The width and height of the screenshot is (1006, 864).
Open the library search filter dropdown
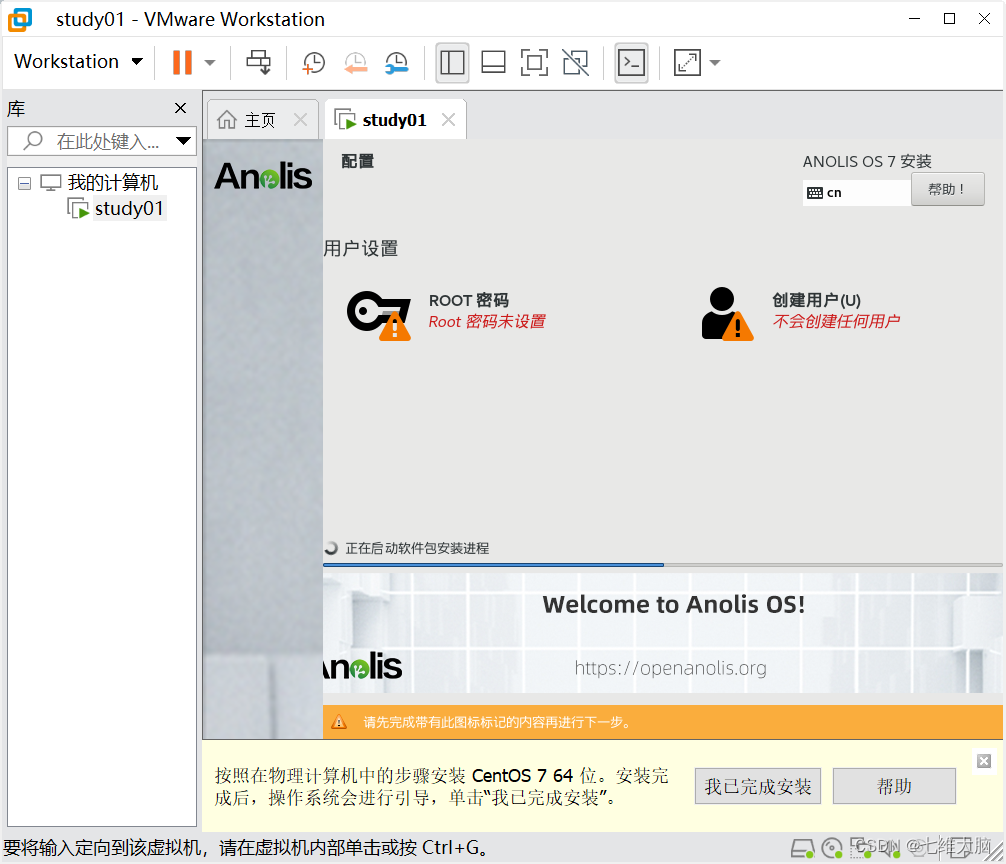183,141
